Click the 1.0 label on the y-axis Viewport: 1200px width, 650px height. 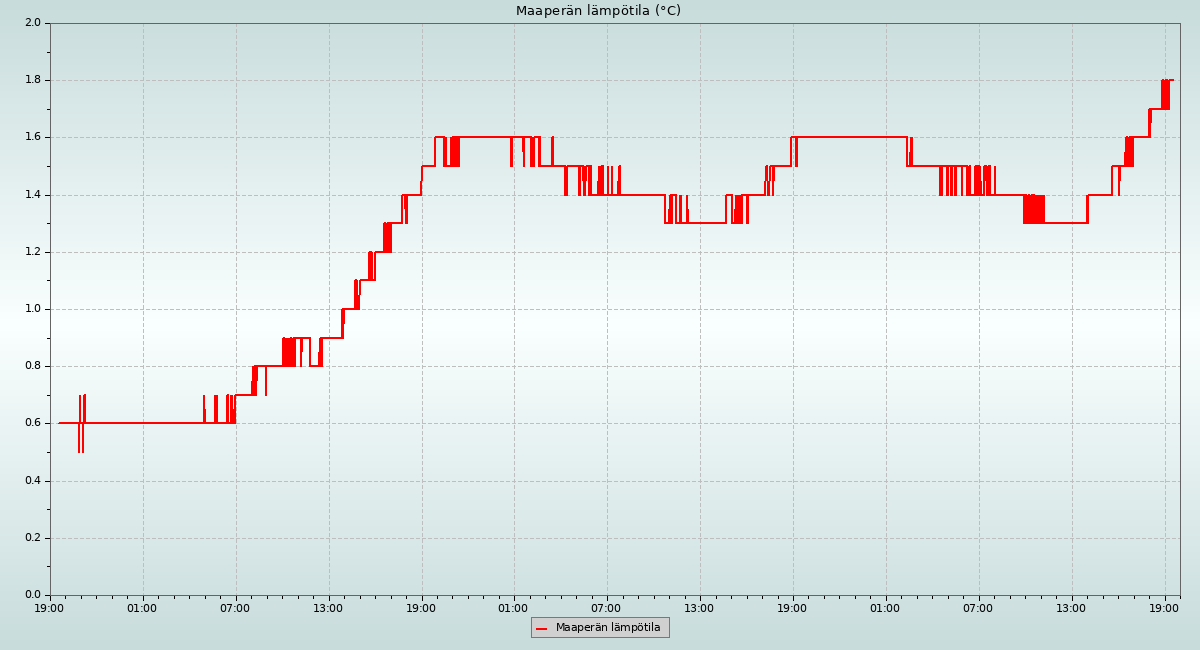coord(32,309)
